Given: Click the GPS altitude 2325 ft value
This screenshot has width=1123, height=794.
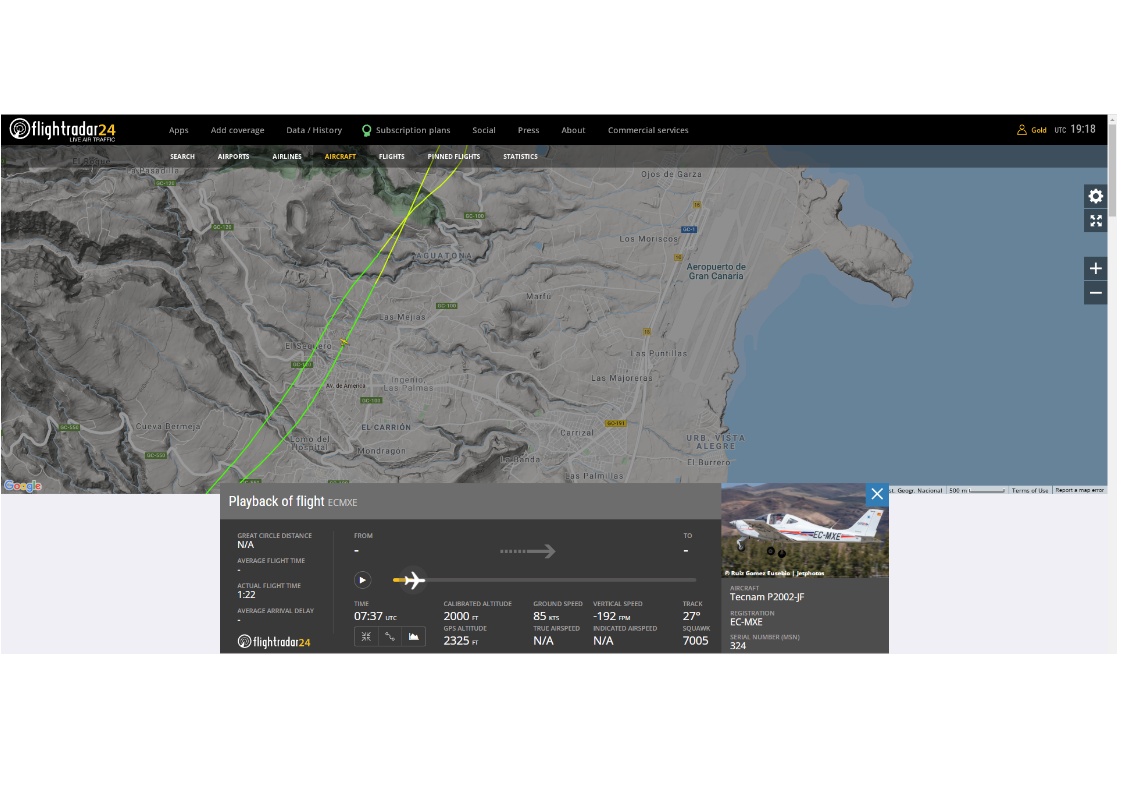Looking at the screenshot, I should 461,641.
